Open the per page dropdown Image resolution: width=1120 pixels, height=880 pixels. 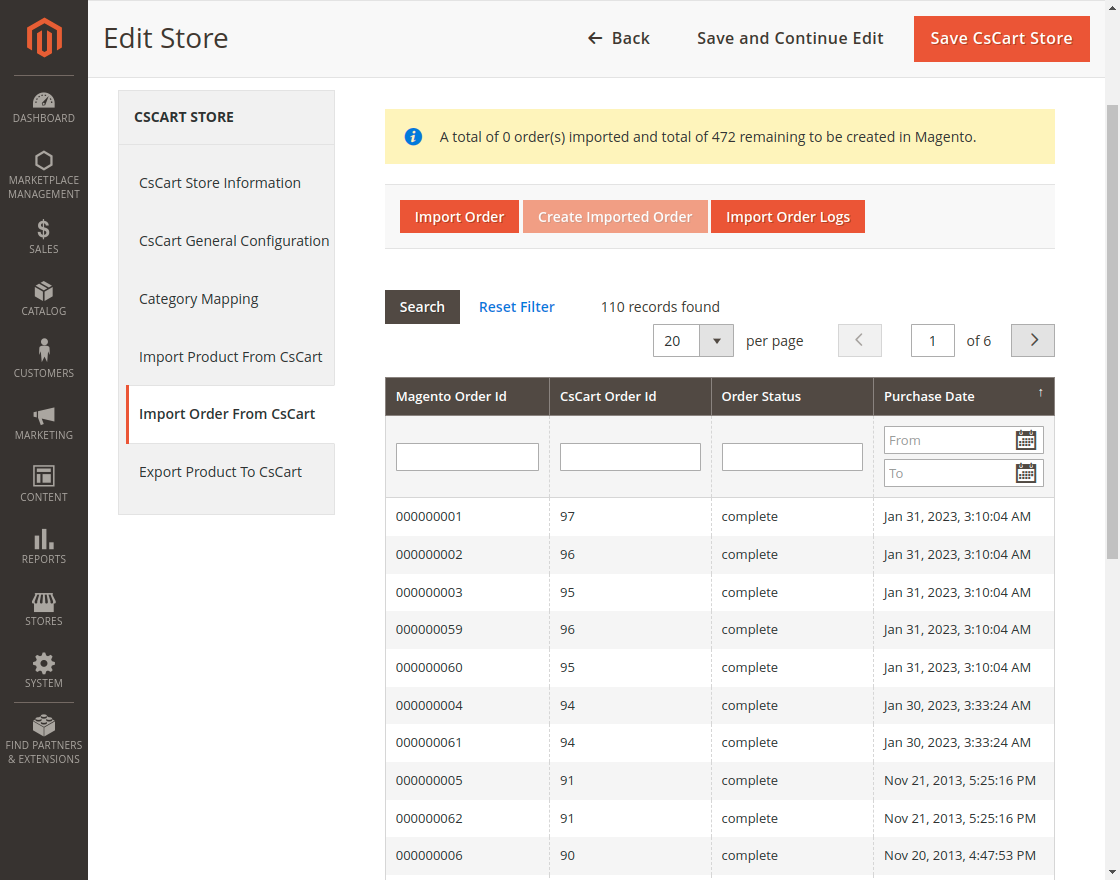pos(717,340)
